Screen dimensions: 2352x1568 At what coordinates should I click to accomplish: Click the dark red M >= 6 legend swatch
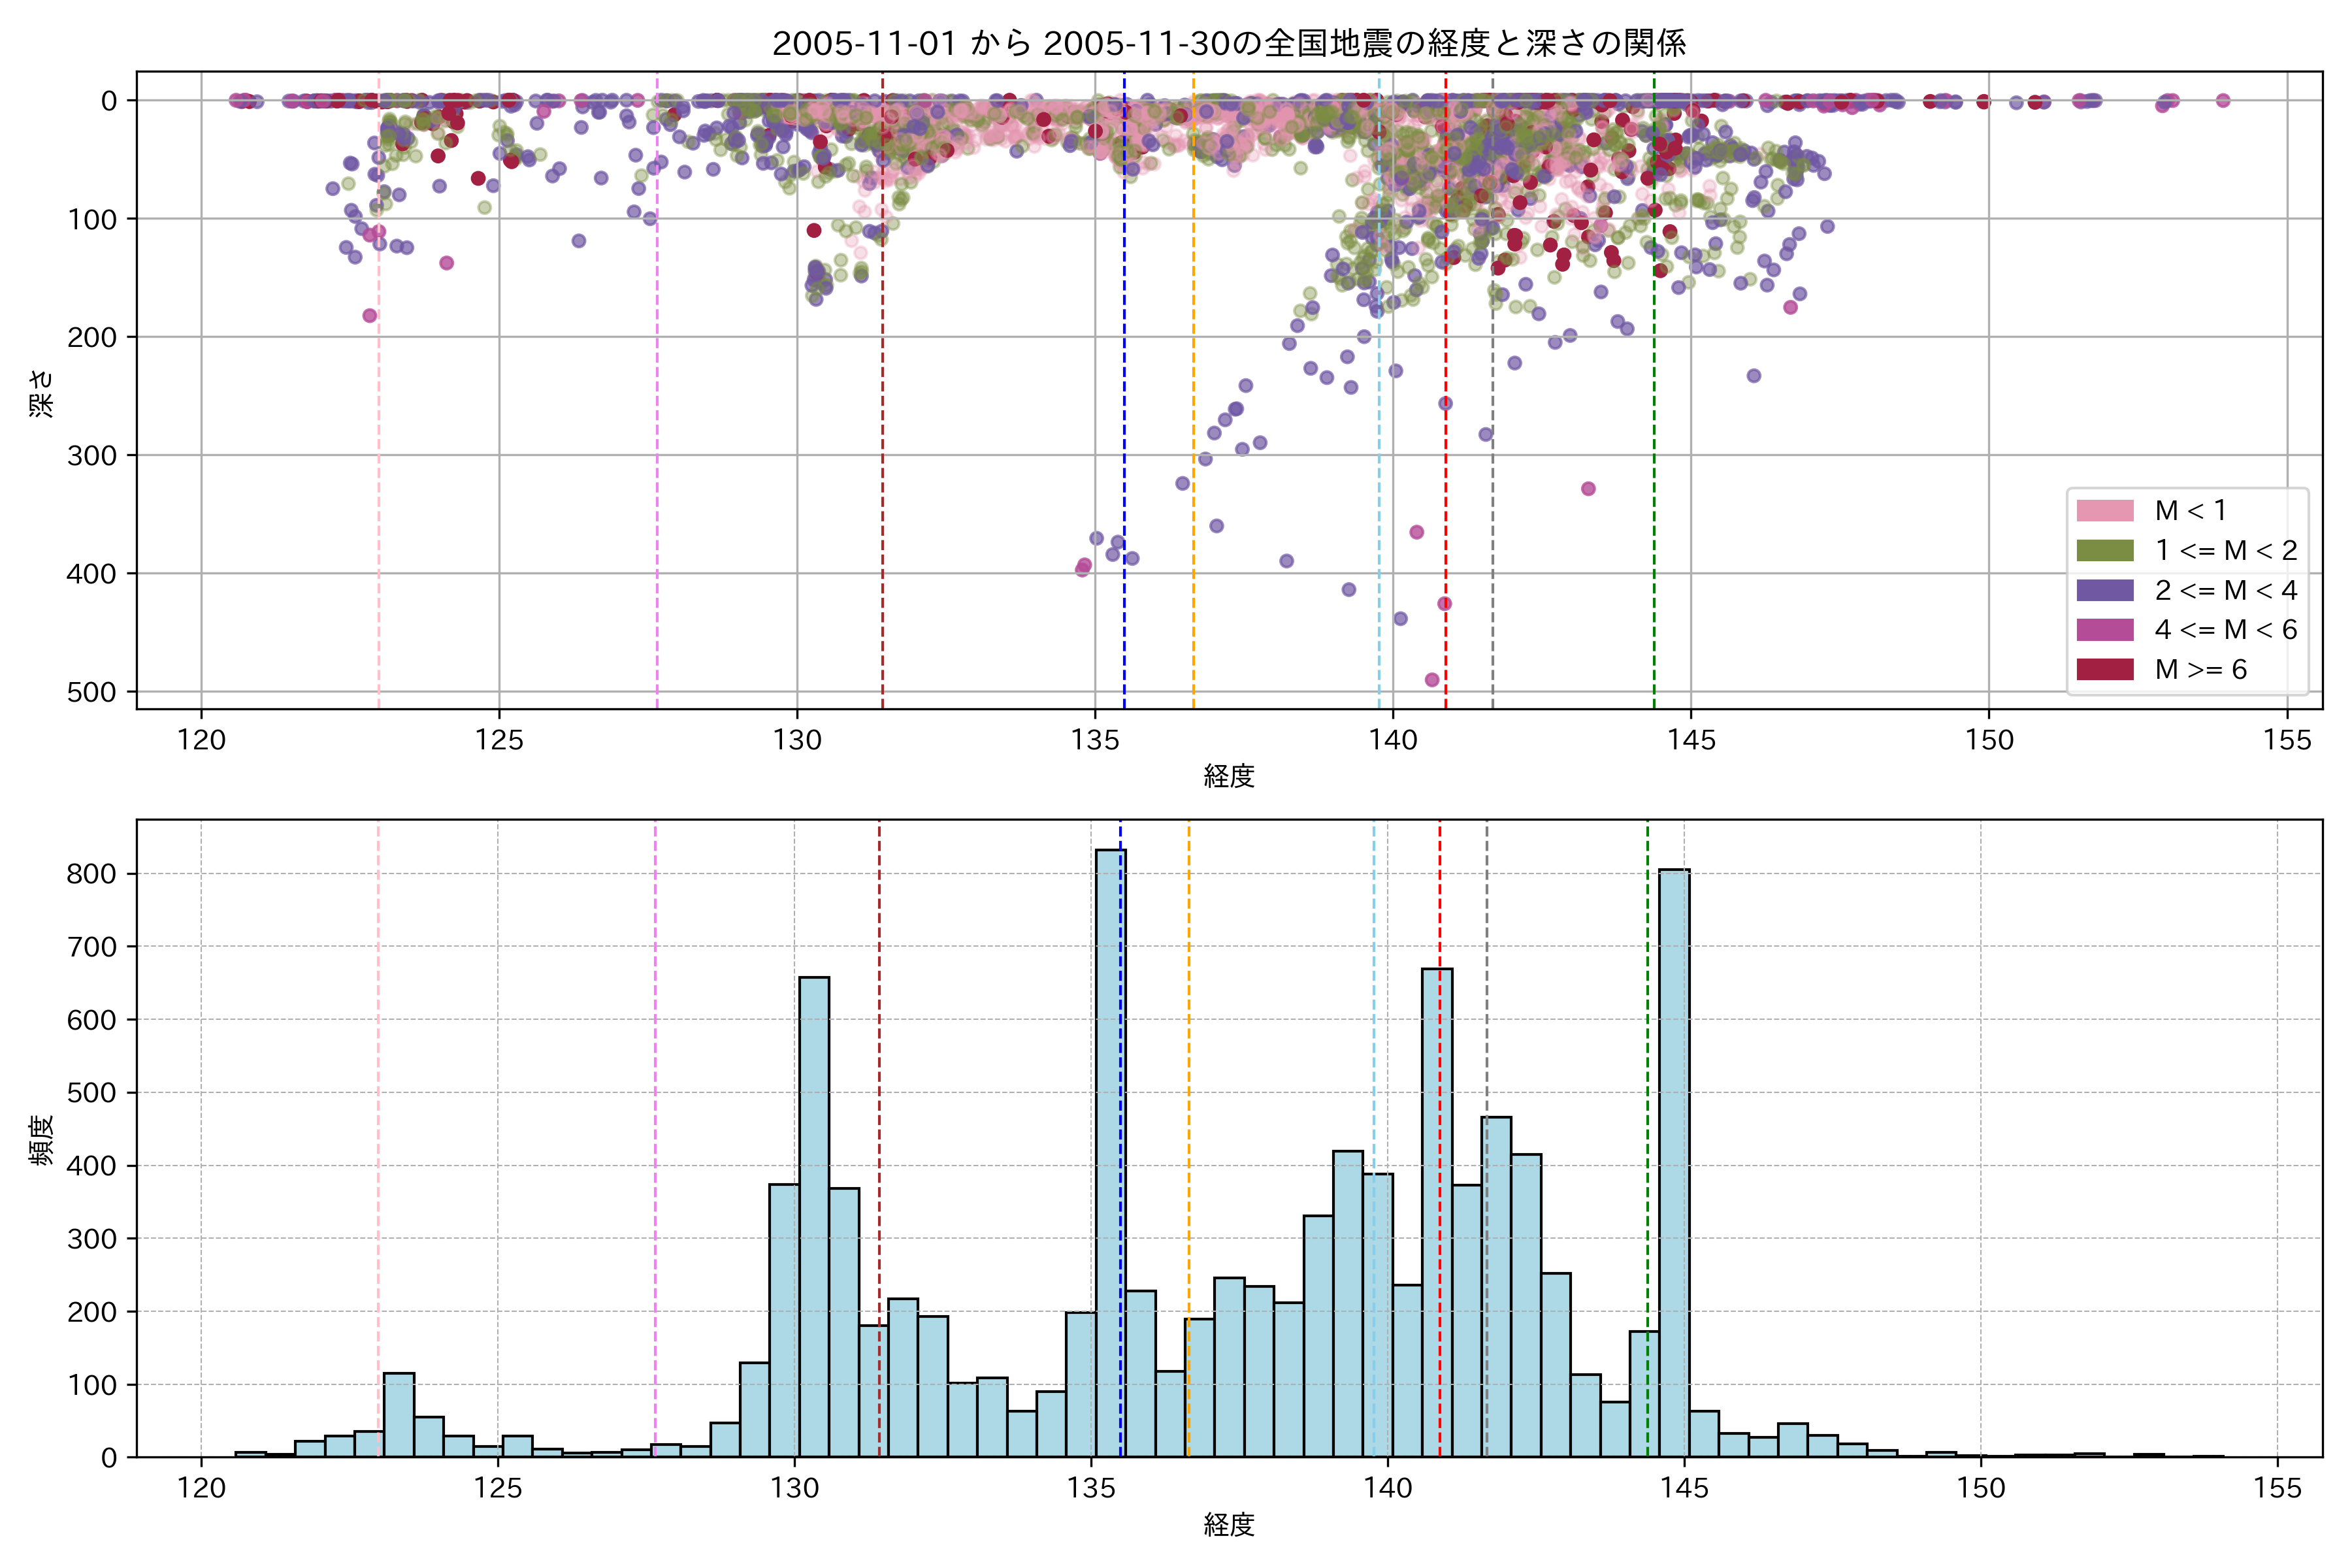[x=2104, y=669]
